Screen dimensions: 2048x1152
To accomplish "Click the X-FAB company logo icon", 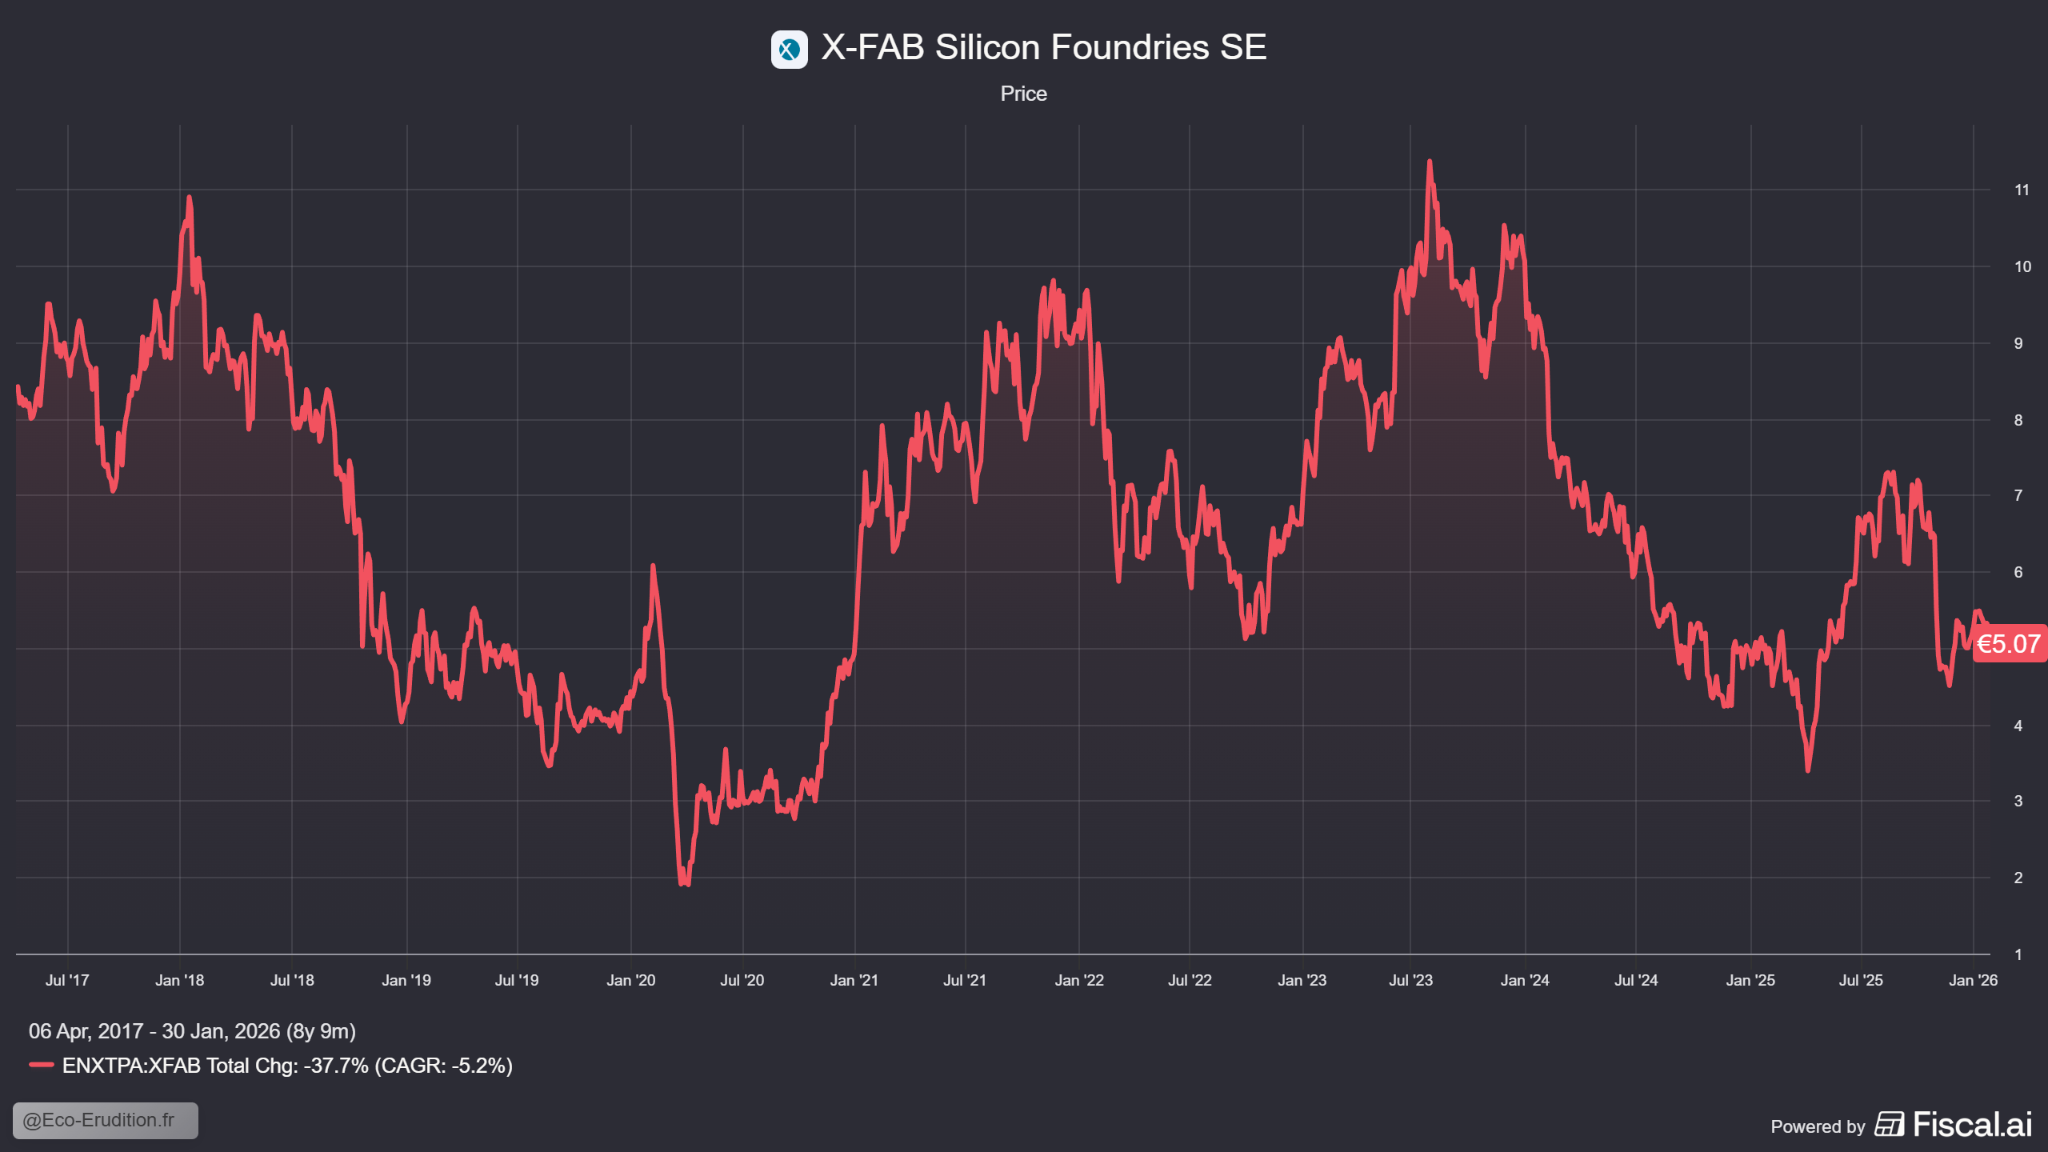I will [789, 49].
